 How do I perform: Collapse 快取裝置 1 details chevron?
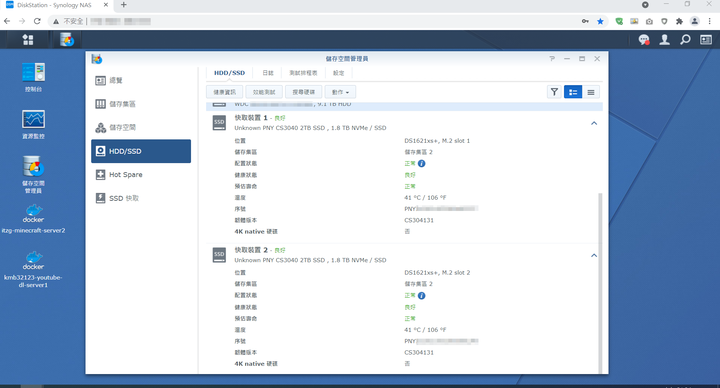pos(594,123)
